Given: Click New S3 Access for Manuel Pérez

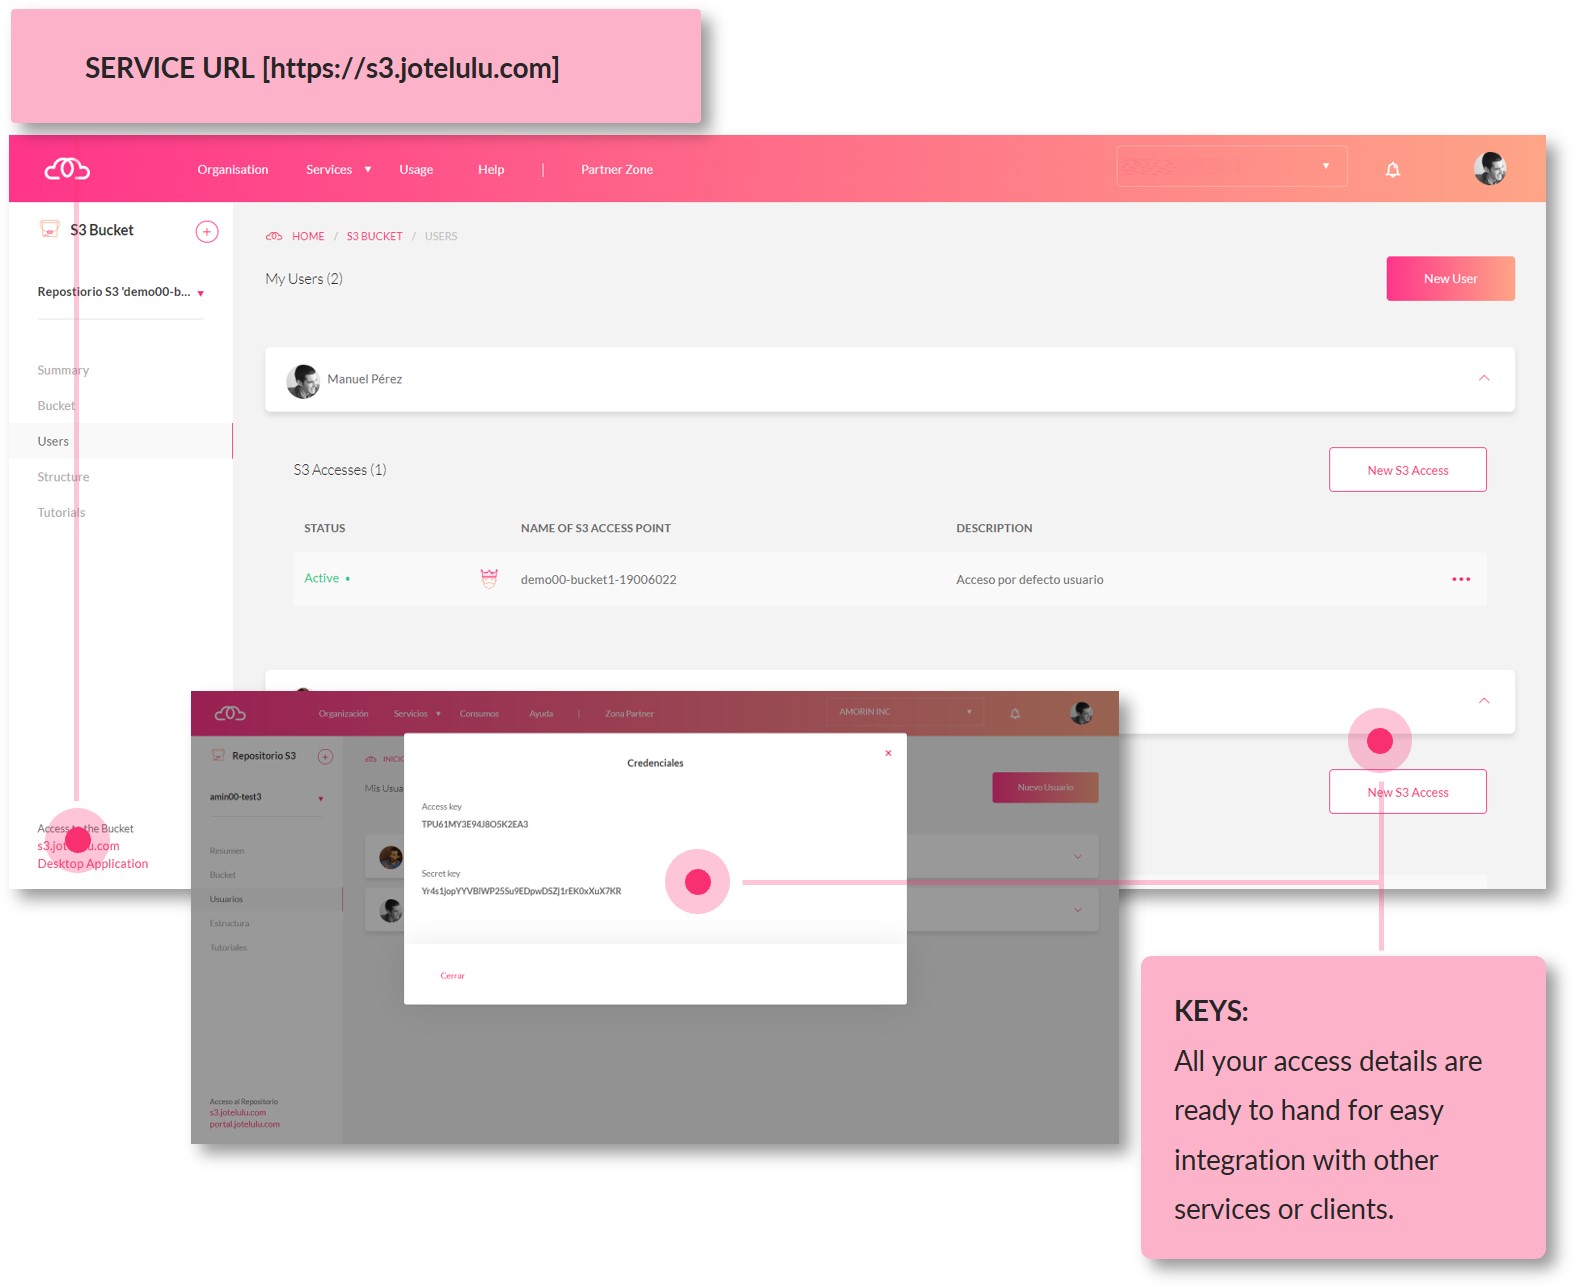Looking at the screenshot, I should click(x=1407, y=470).
